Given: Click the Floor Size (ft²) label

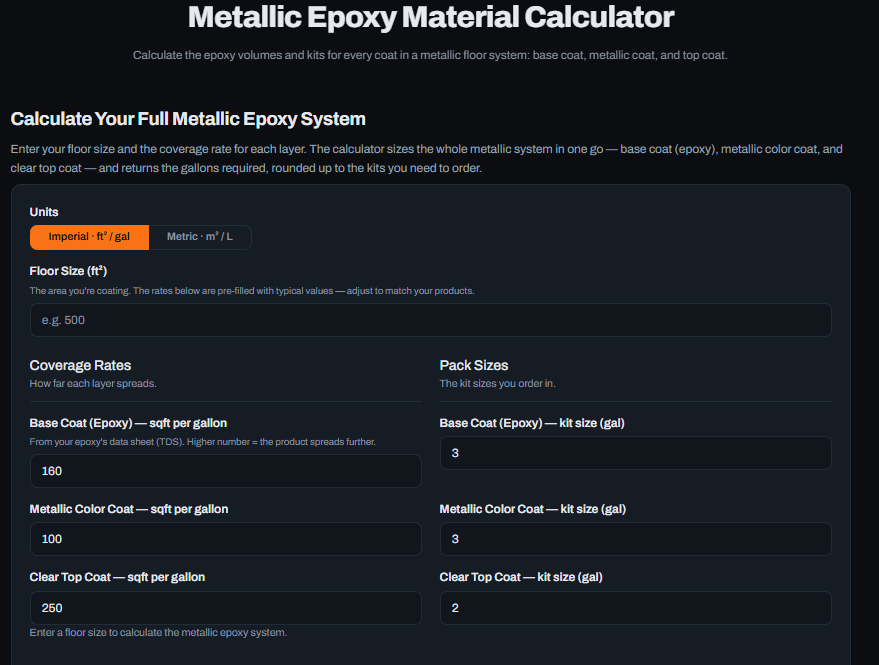Looking at the screenshot, I should coord(68,271).
